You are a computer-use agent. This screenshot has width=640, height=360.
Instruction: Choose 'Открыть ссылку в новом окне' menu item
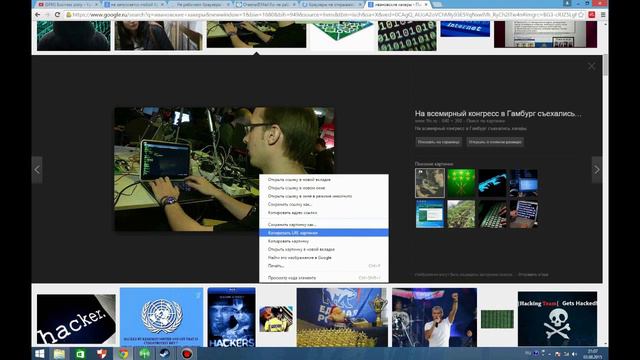click(324, 188)
